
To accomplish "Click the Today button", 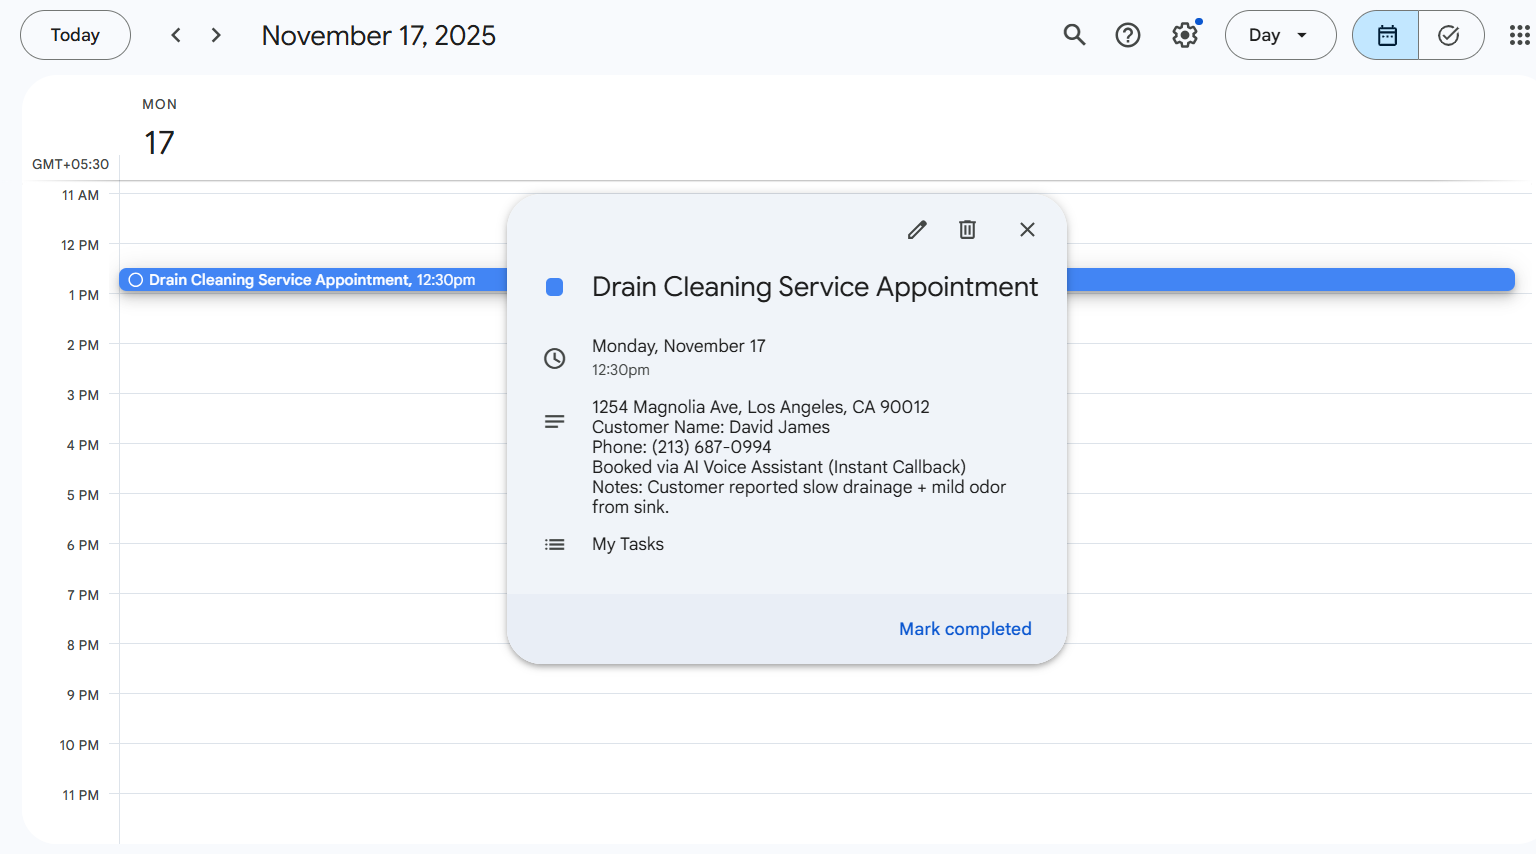I will click(x=75, y=35).
